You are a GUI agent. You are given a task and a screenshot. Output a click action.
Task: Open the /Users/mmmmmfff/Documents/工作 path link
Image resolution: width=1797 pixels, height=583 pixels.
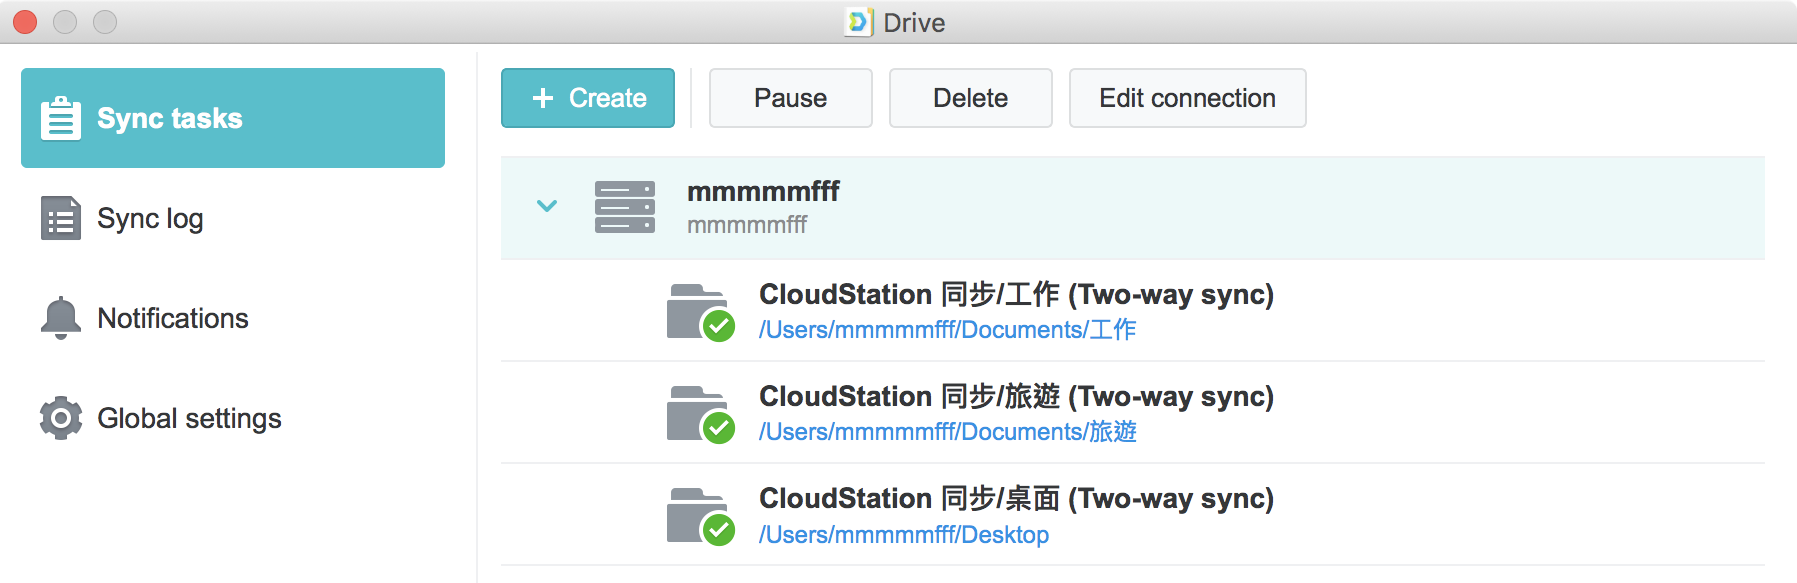[x=947, y=330]
